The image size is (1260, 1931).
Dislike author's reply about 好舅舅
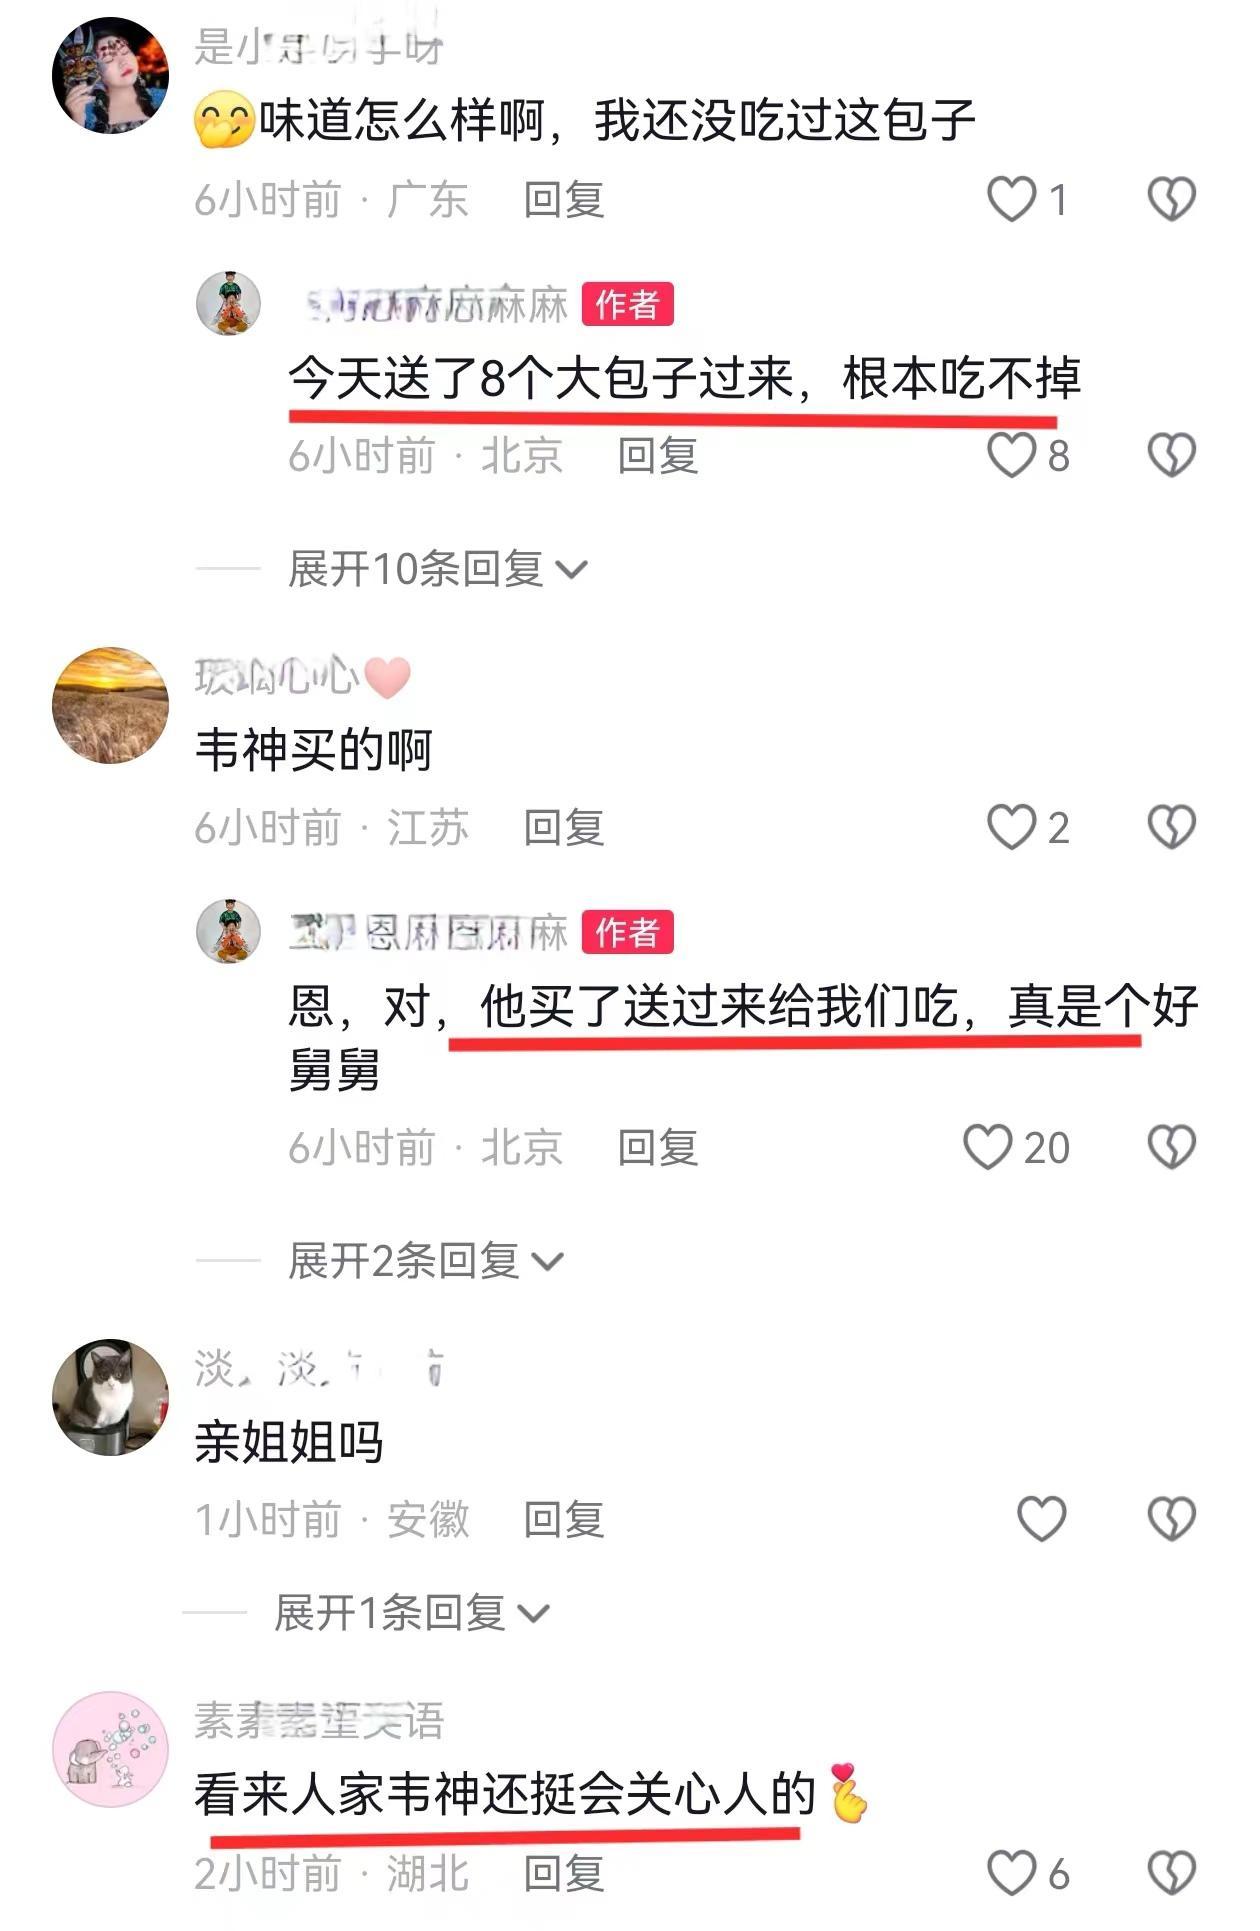pyautogui.click(x=1171, y=1146)
